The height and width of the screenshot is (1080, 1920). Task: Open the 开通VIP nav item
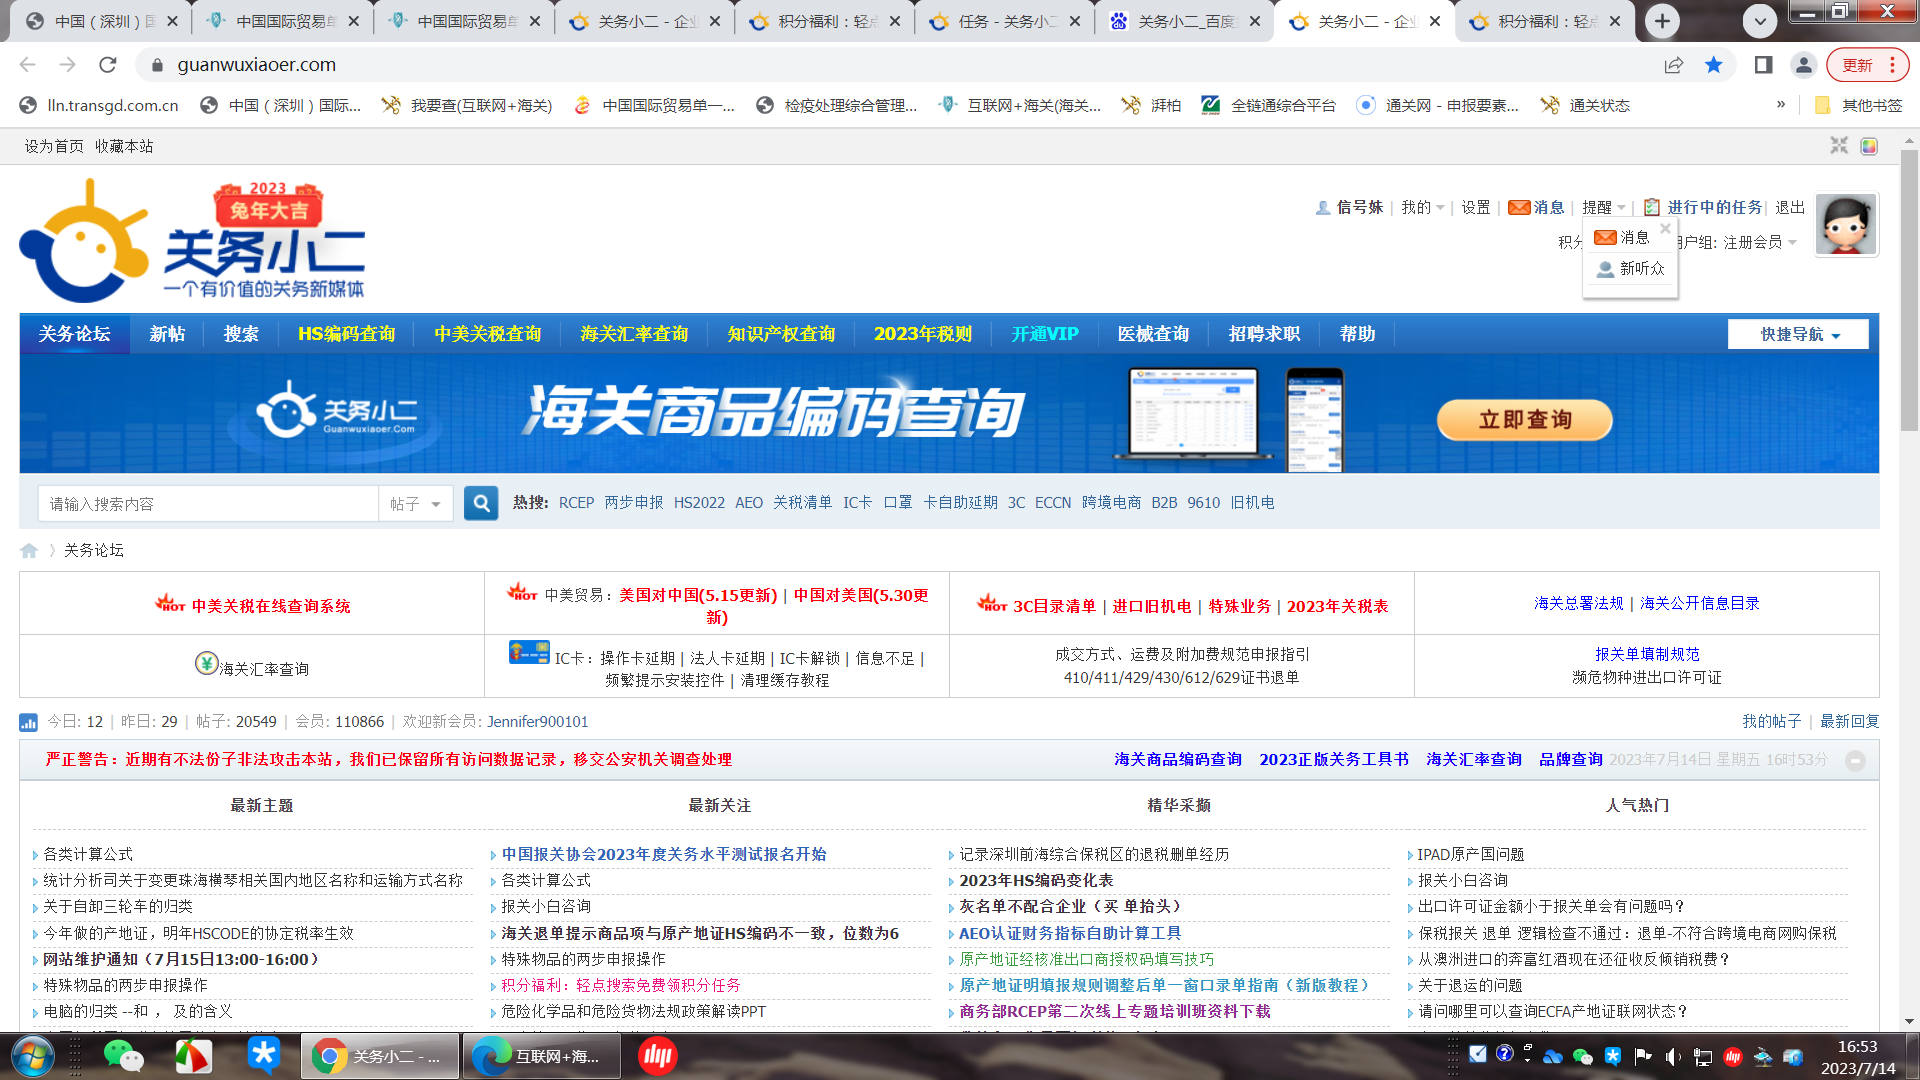tap(1045, 334)
